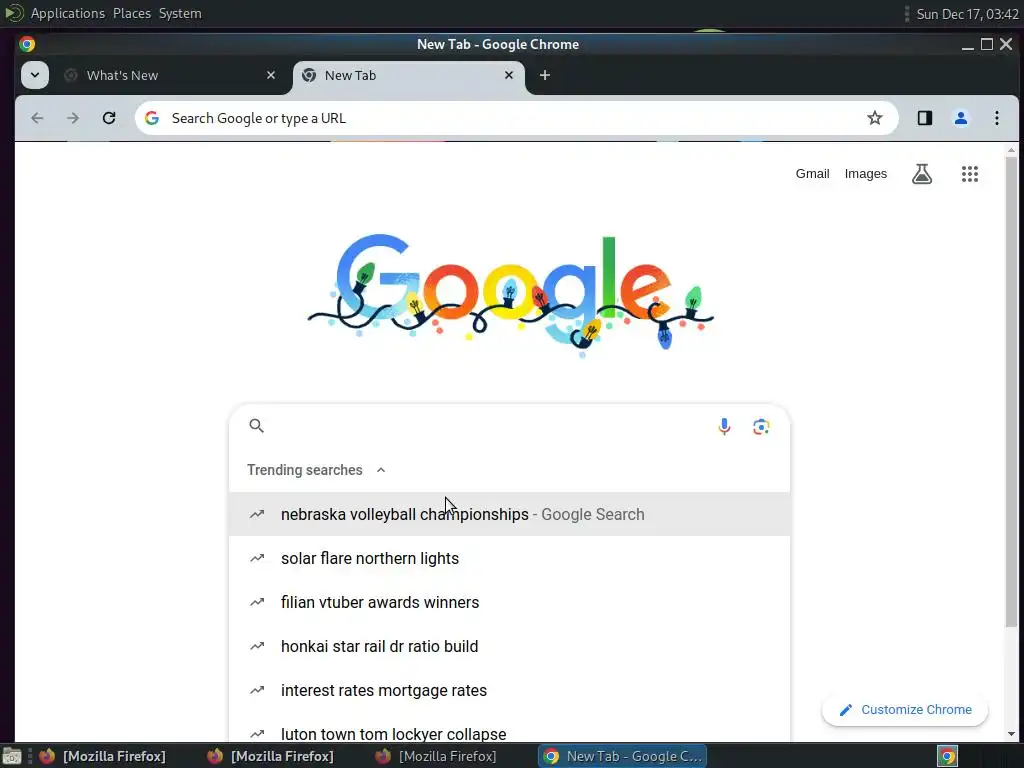
Task: Click the Chrome logo in the title bar
Action: pos(27,44)
